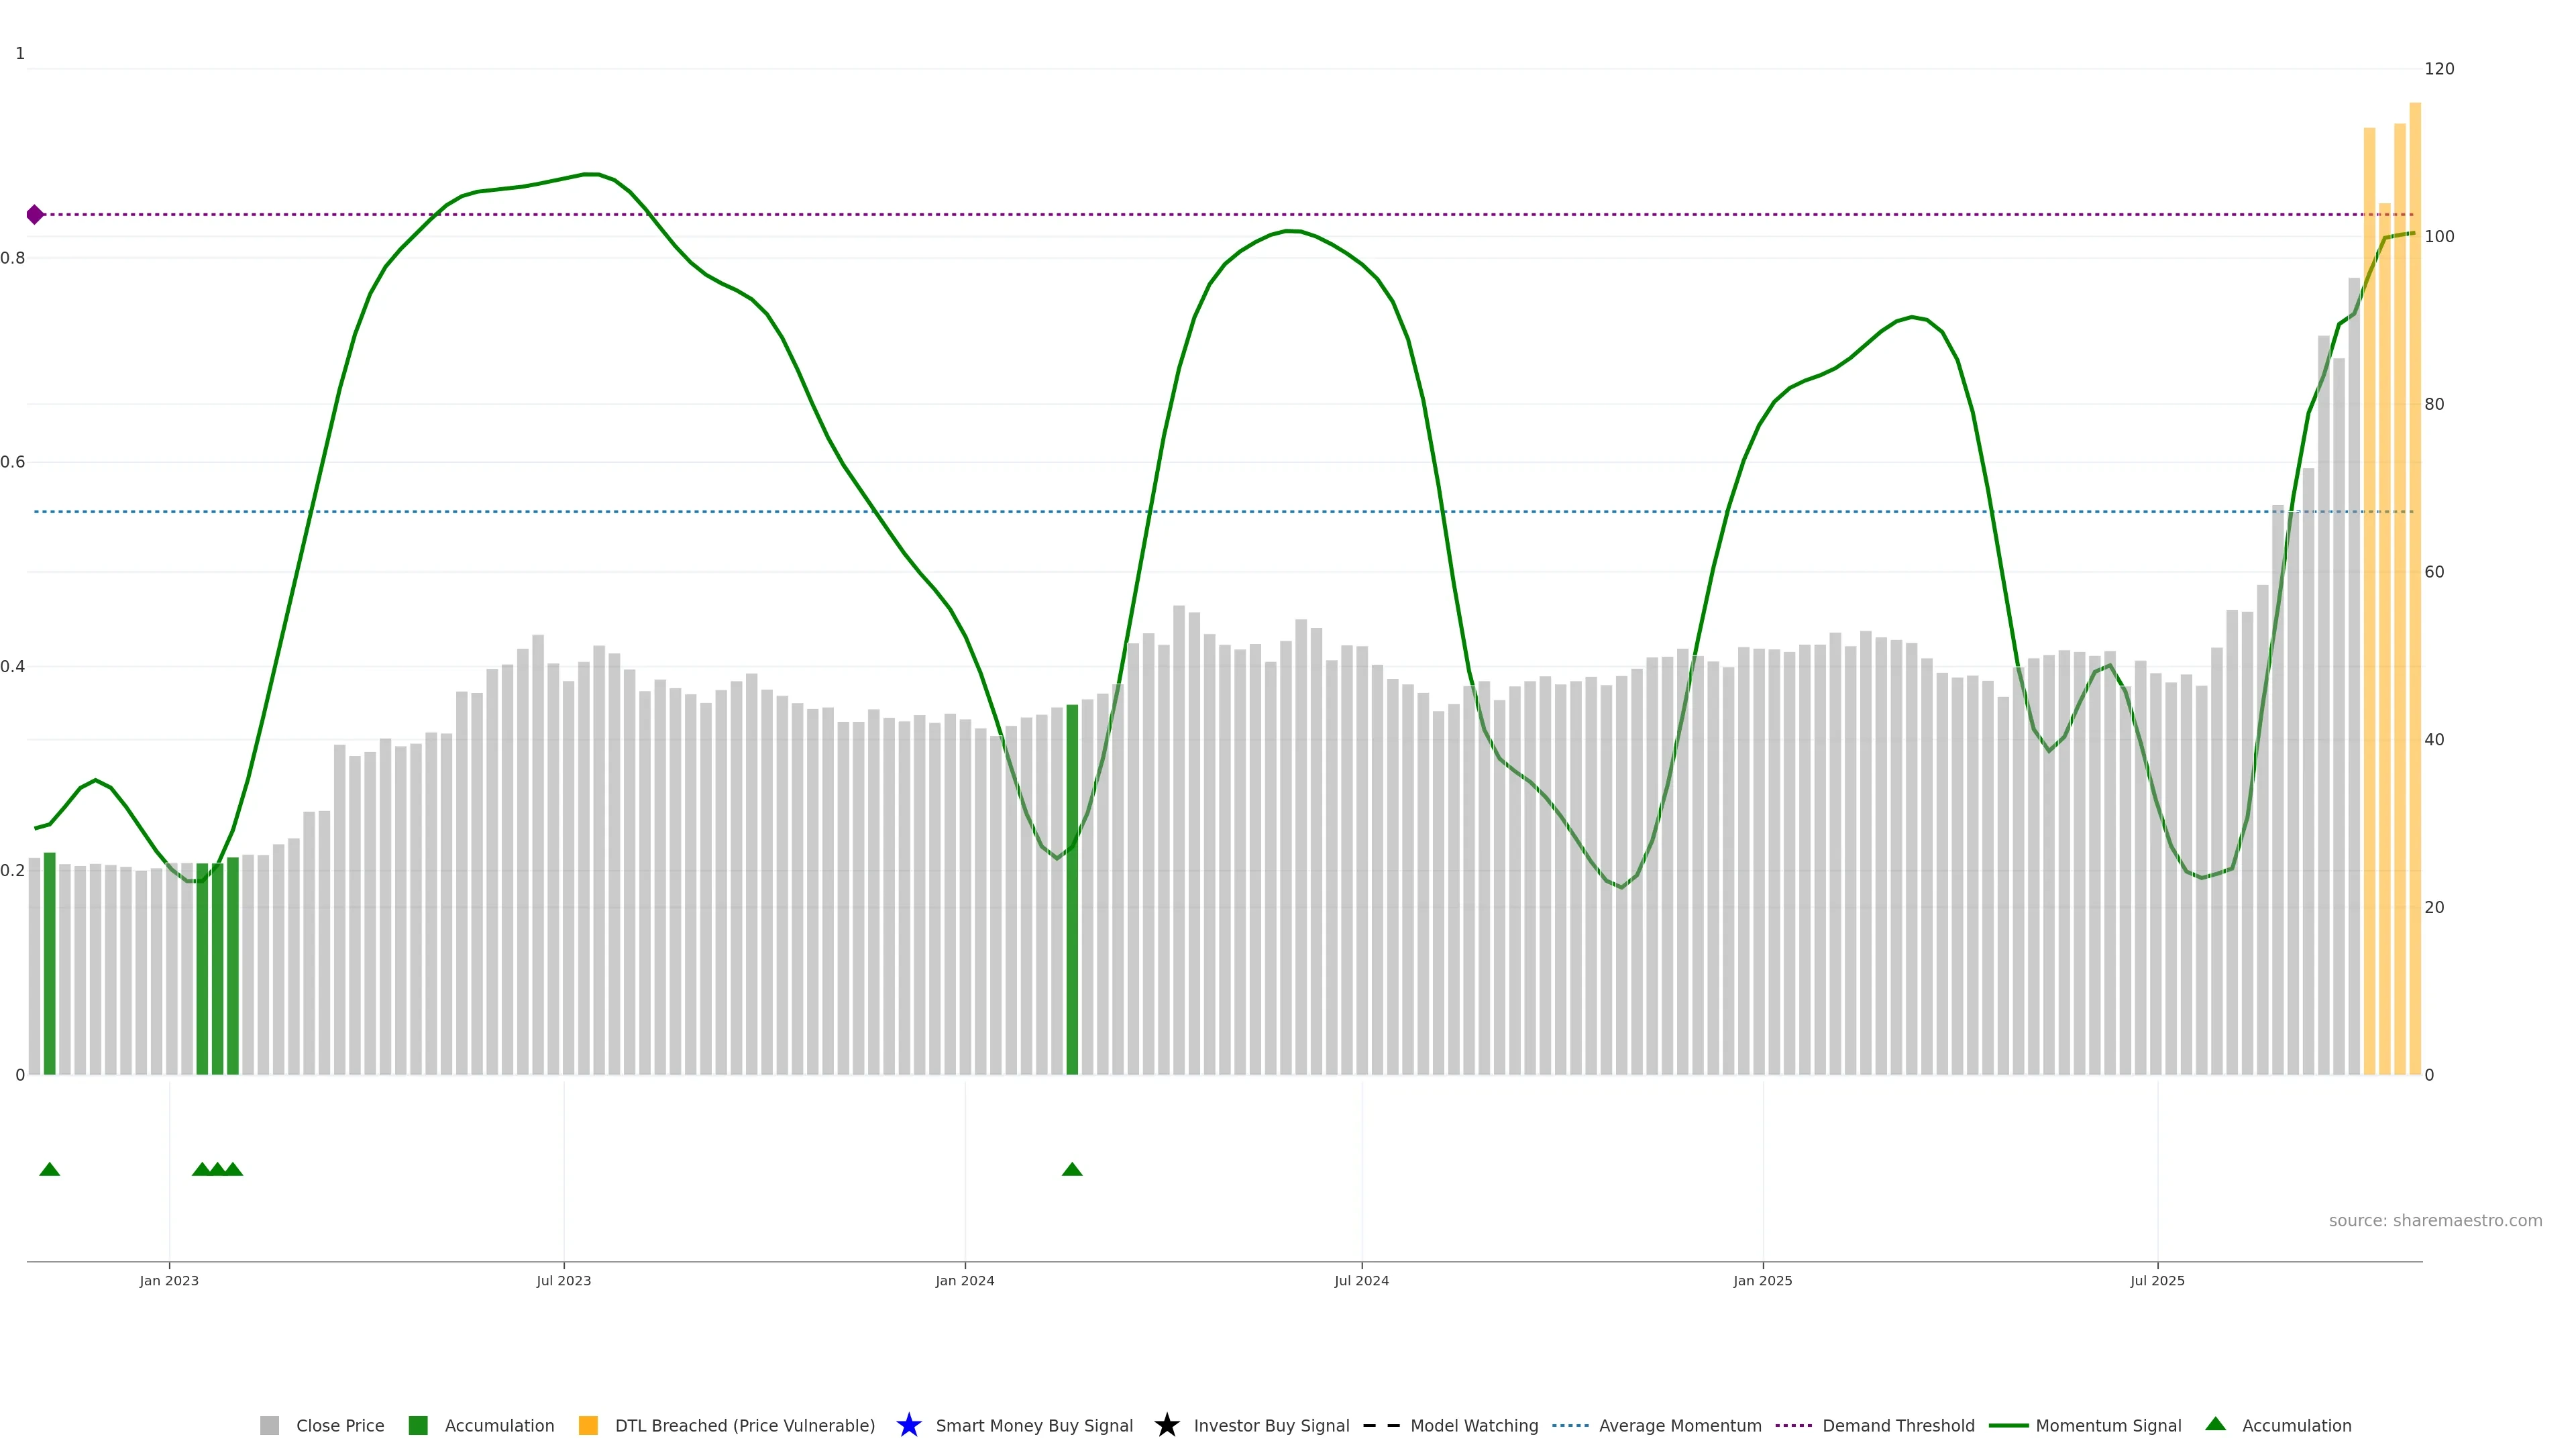
Task: Click the green Accumulation legend square
Action: pos(418,1425)
